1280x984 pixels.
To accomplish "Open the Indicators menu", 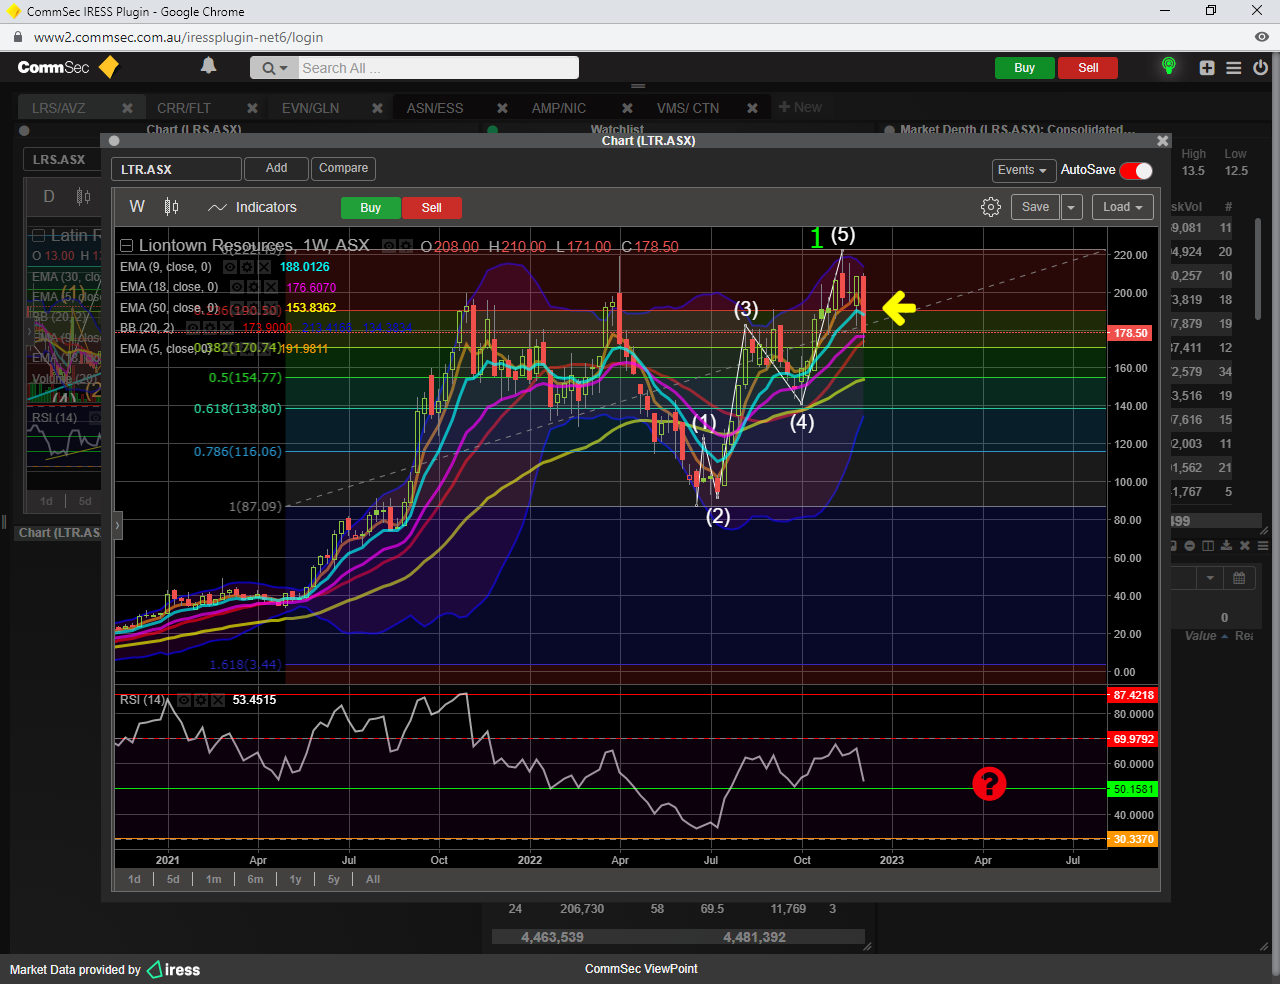I will pos(252,207).
